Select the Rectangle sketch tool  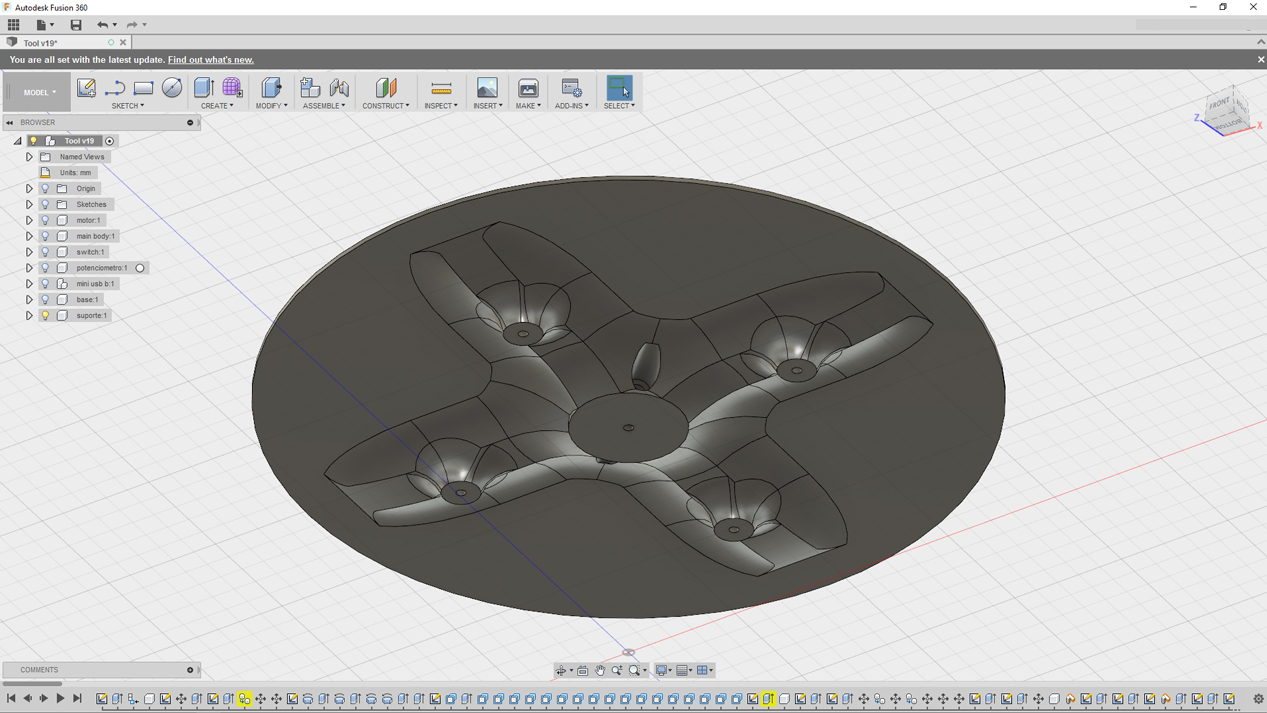coord(144,88)
